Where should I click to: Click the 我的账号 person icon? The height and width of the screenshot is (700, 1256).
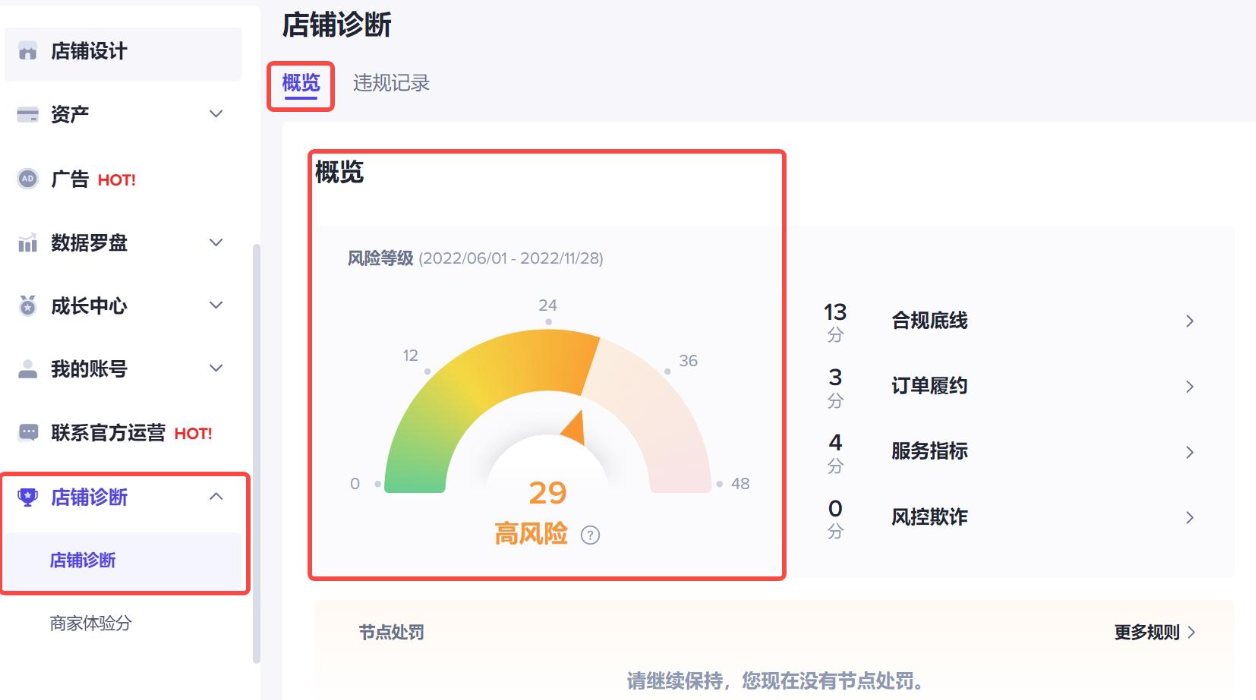tap(28, 369)
